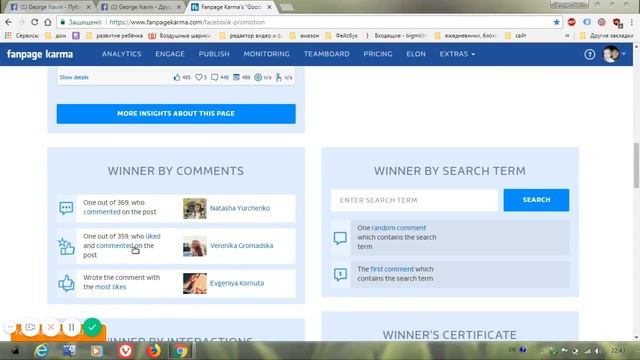Open Vivaldi browser from the taskbar
Screen dimensions: 640x360
tap(125, 351)
